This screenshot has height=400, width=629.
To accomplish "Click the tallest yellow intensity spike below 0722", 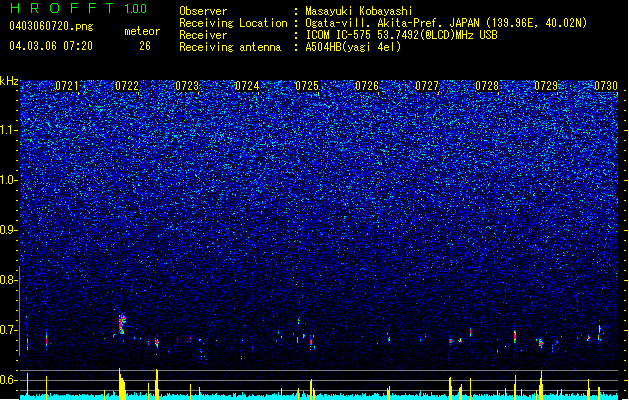I will tap(122, 384).
